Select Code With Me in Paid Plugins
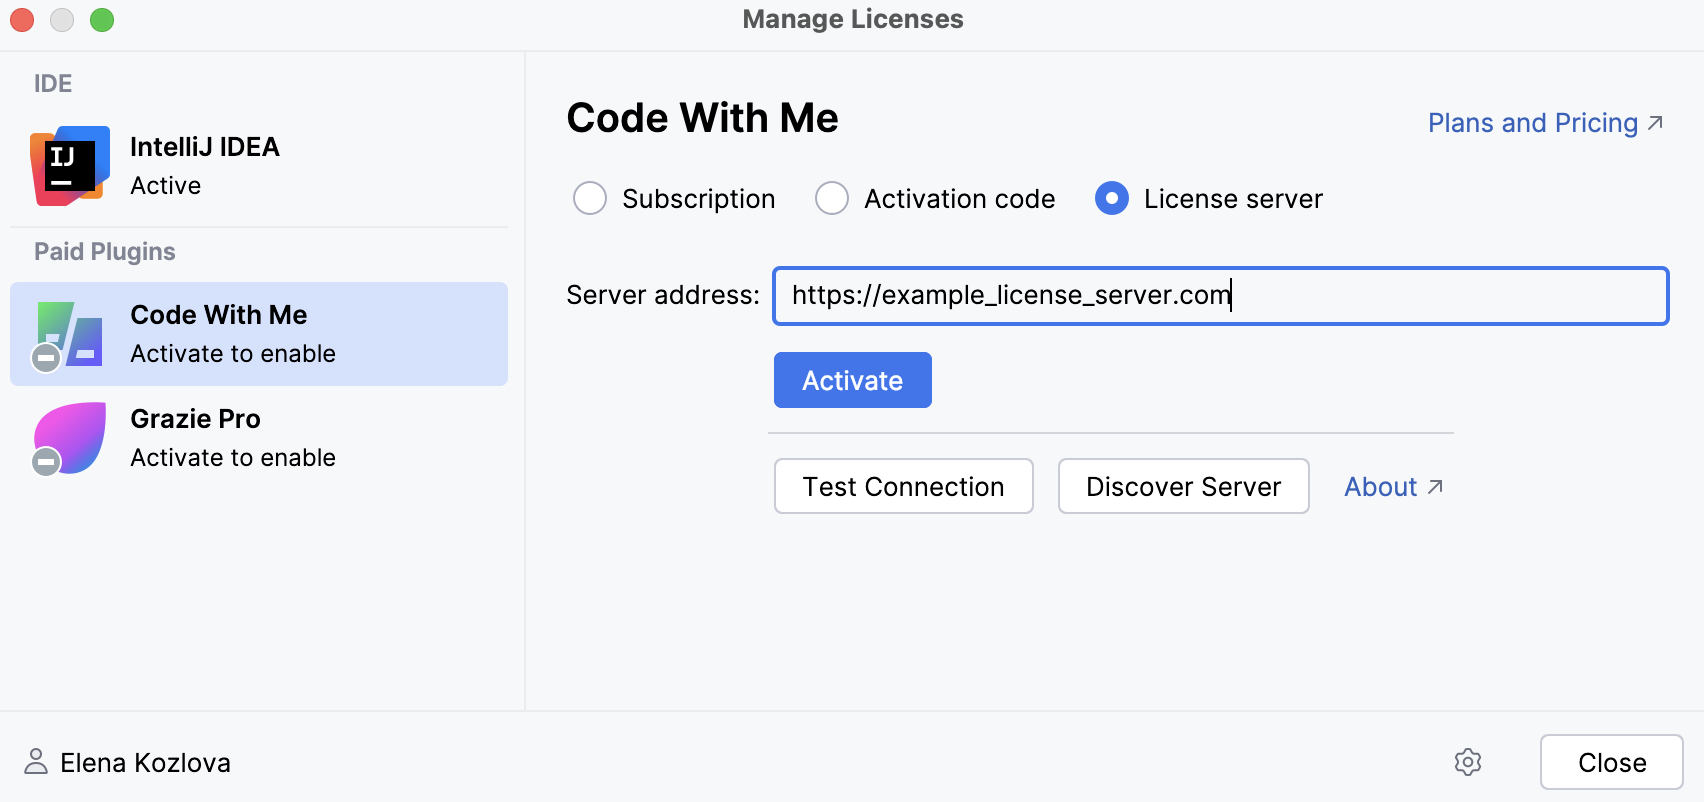The image size is (1704, 802). coord(259,334)
